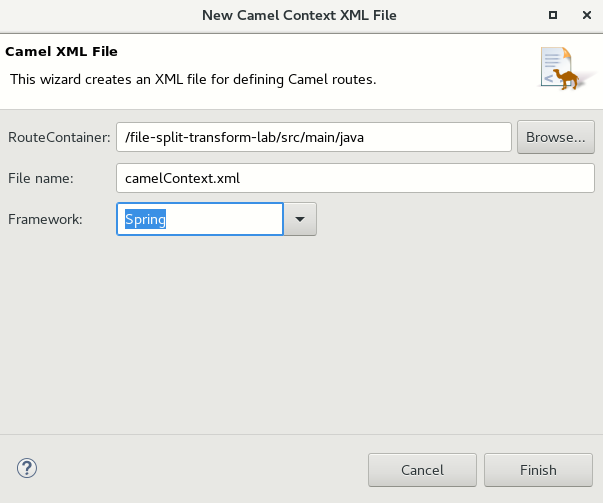The width and height of the screenshot is (603, 503).
Task: Click the highlighted Spring text
Action: 145,219
